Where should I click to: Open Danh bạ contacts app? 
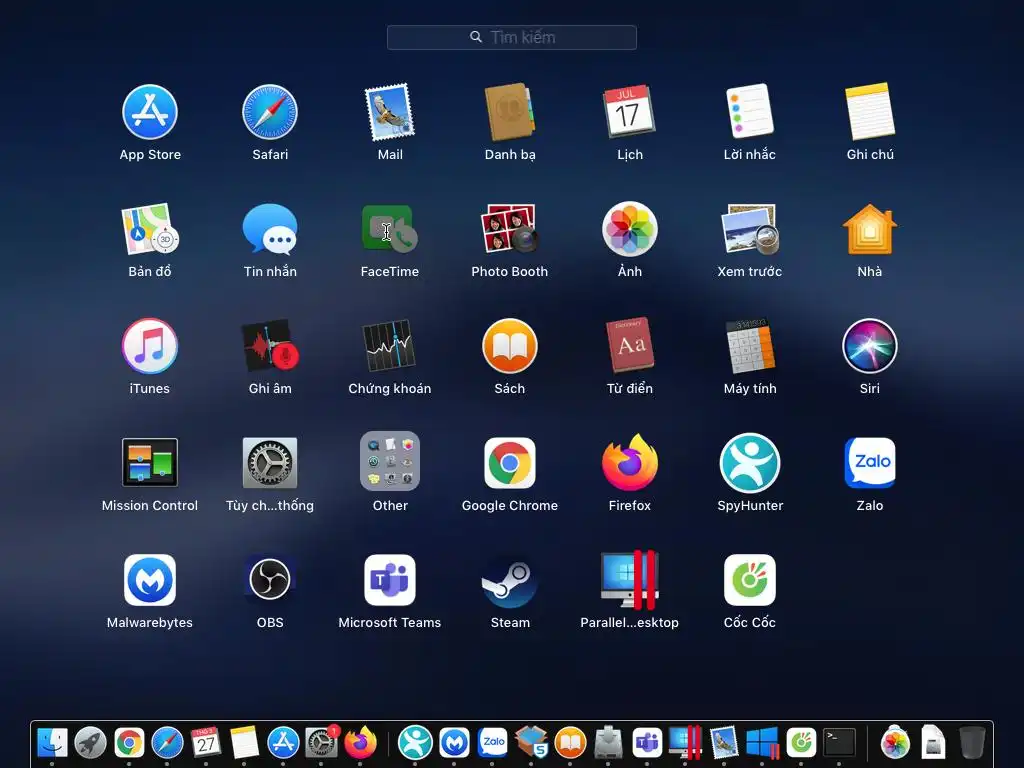[x=509, y=112]
